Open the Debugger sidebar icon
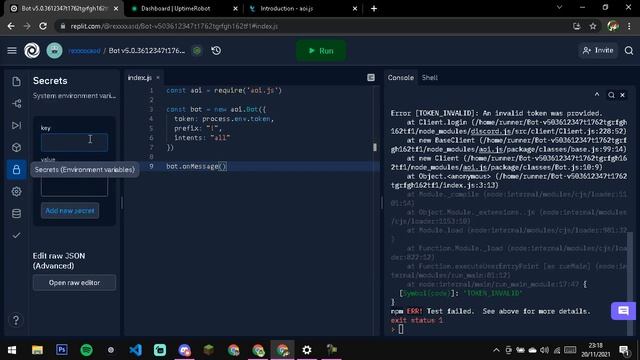The width and height of the screenshot is (640, 360). tap(16, 125)
